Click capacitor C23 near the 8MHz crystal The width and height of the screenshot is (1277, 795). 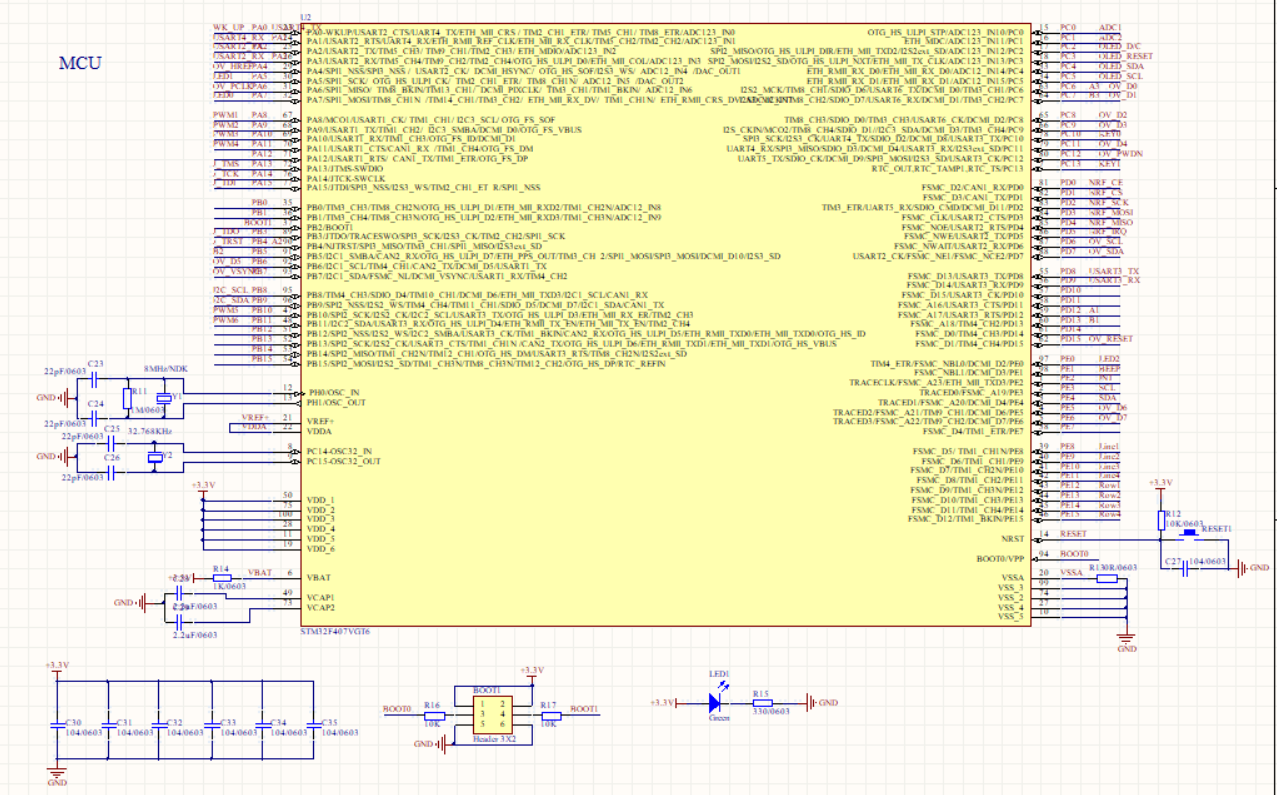tap(95, 378)
